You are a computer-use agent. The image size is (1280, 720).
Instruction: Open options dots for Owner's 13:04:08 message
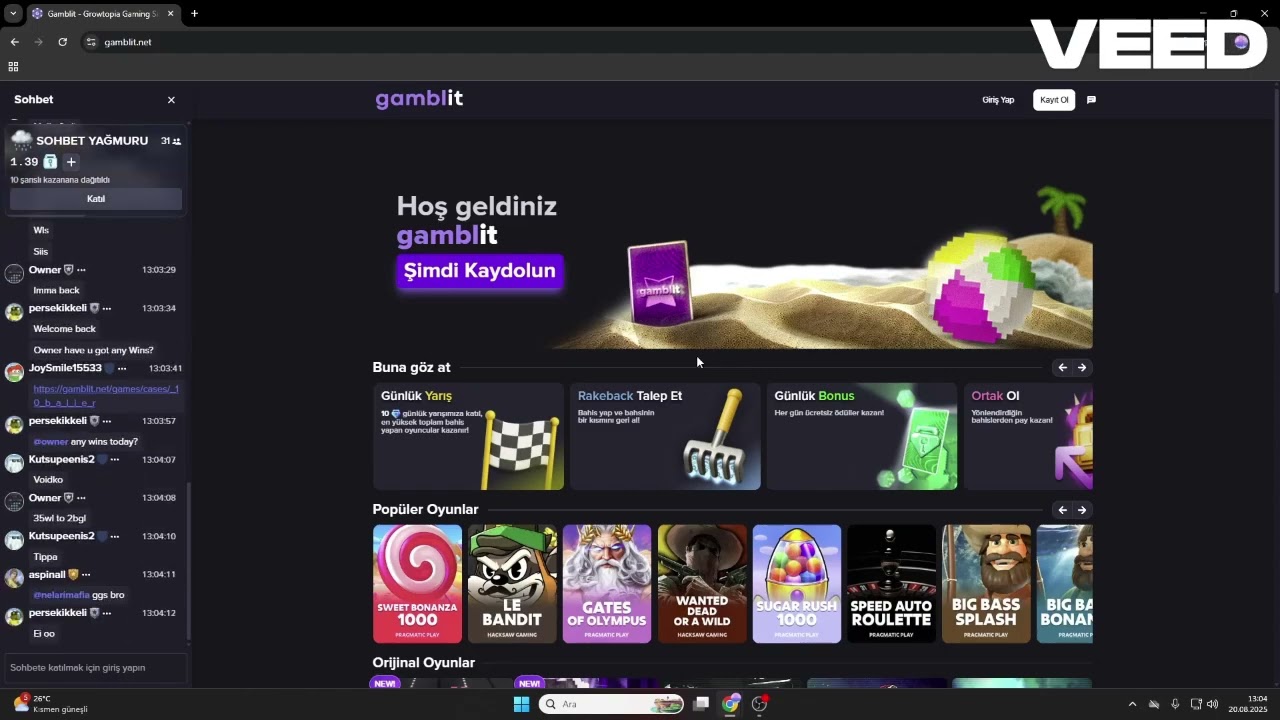pos(82,498)
